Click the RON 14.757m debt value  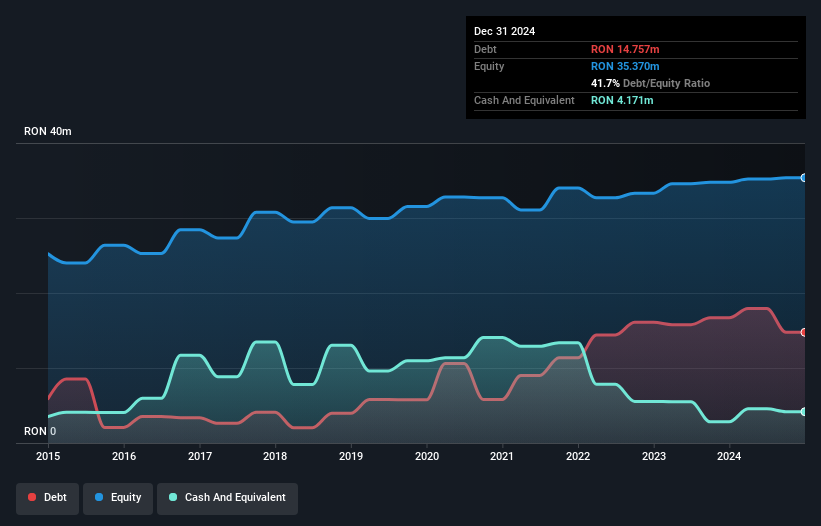coord(625,49)
